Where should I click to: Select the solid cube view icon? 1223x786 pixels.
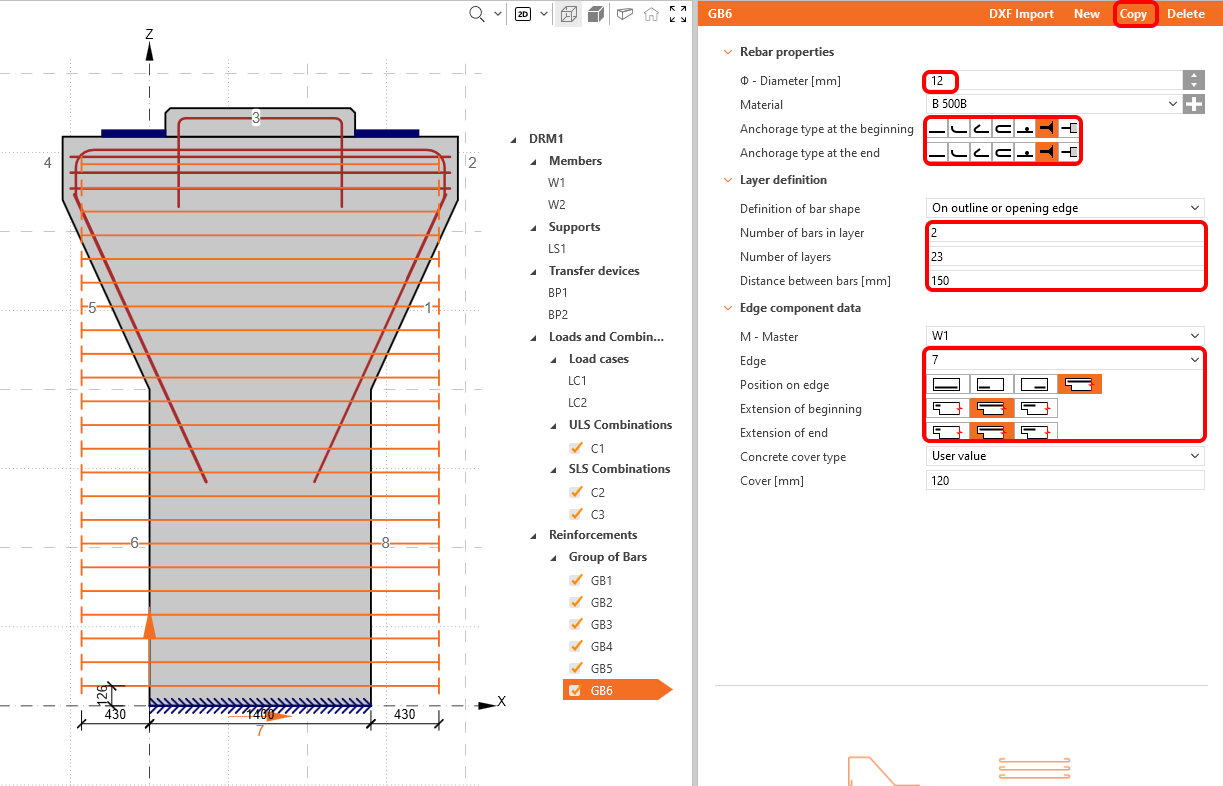click(596, 14)
